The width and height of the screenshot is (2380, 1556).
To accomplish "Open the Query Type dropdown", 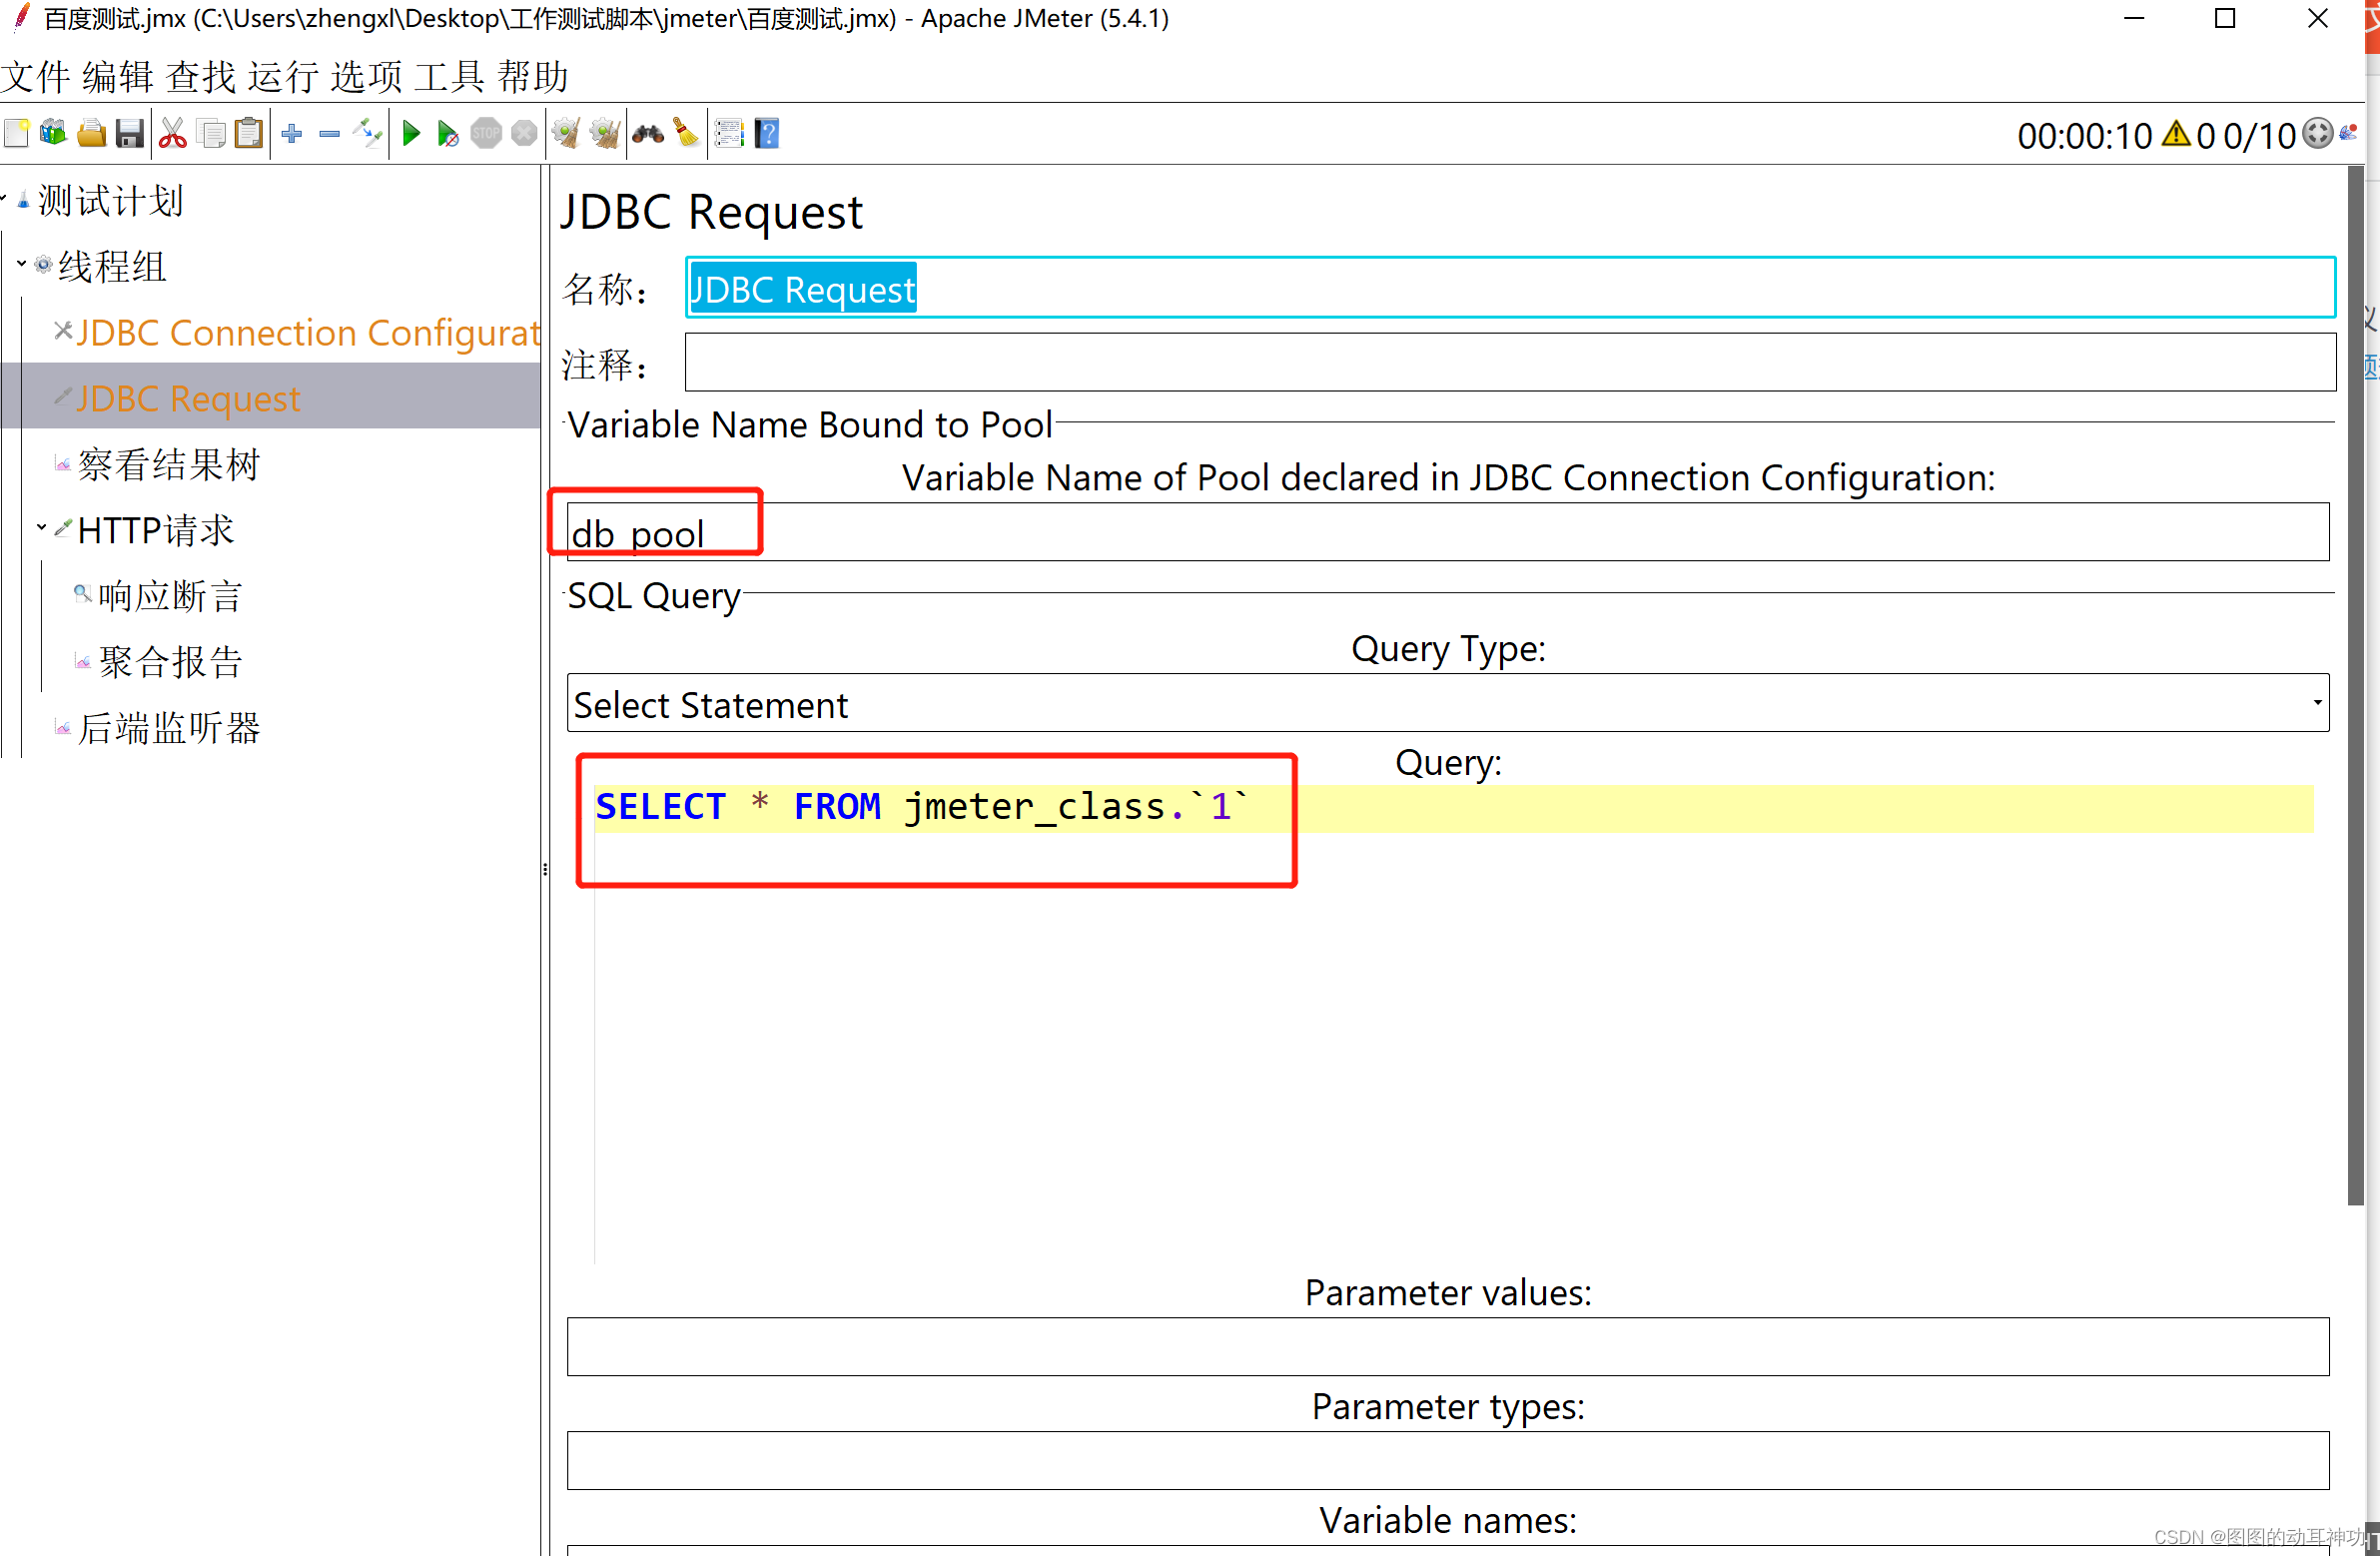I will pos(1447,704).
